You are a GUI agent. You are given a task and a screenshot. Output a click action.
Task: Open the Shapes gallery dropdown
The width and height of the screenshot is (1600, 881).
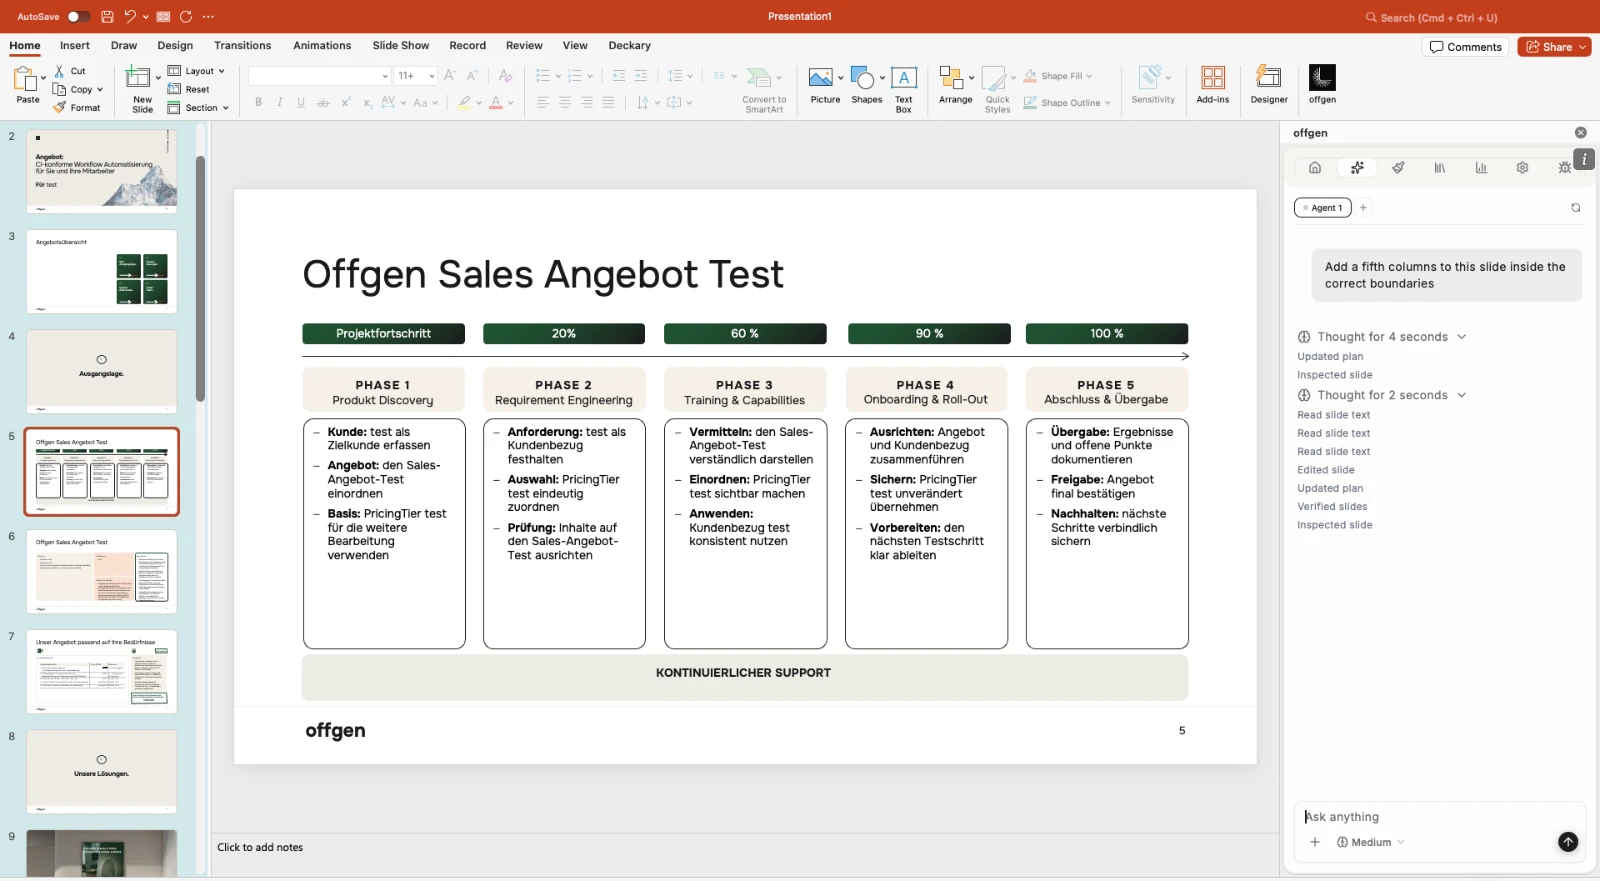[x=882, y=77]
